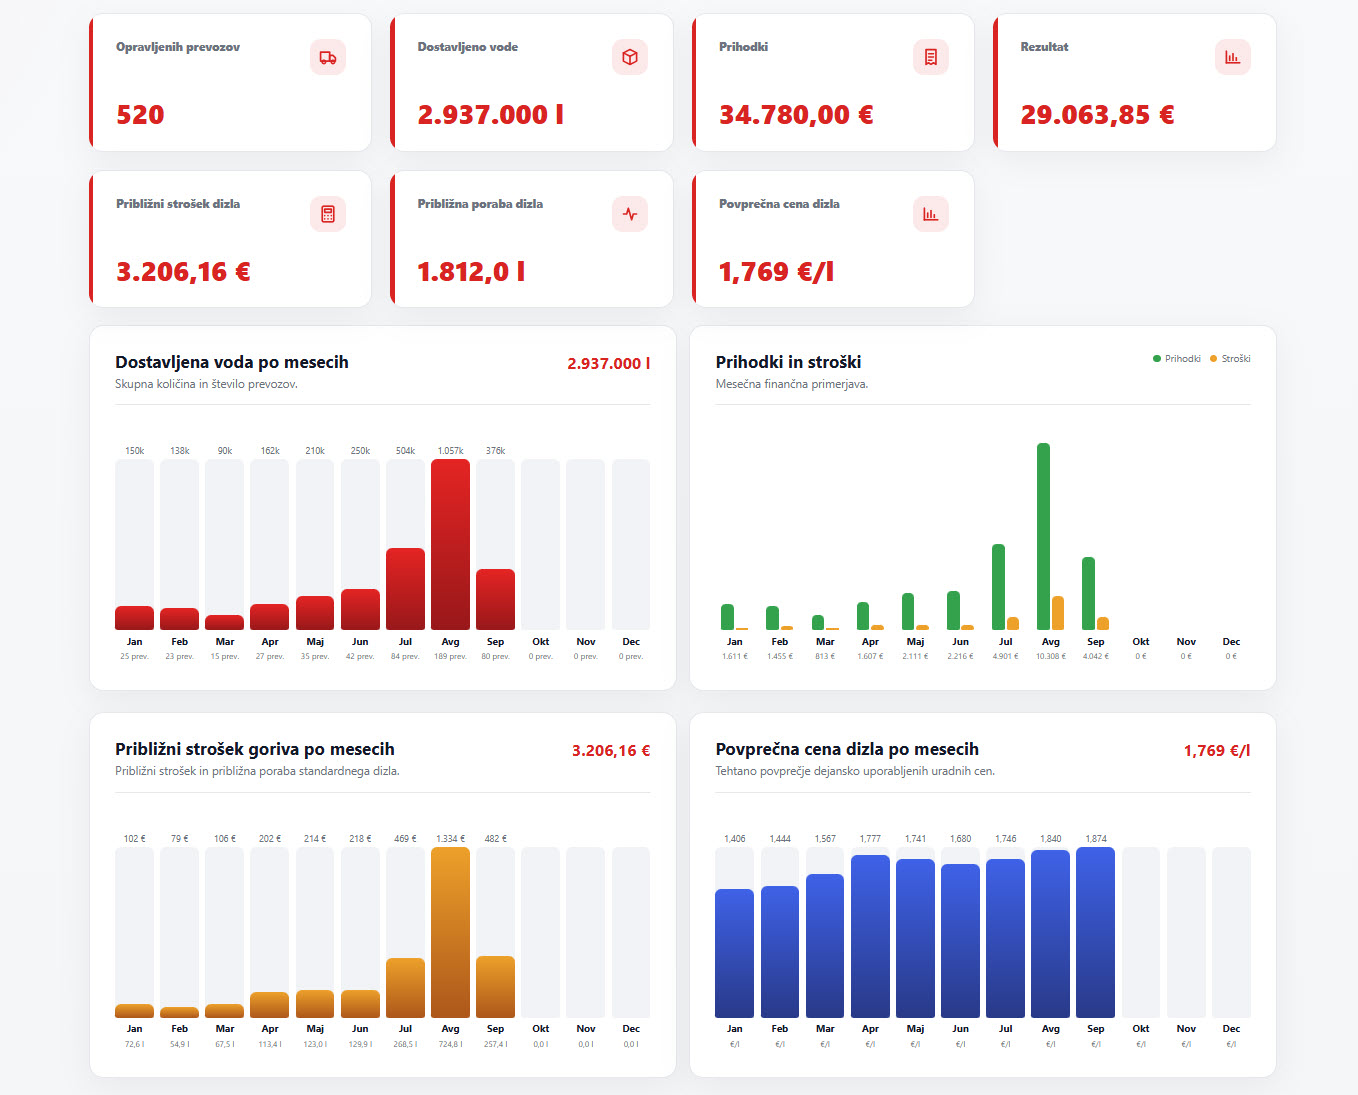
Task: Click the Prihodki in stroški heading
Action: [x=788, y=362]
